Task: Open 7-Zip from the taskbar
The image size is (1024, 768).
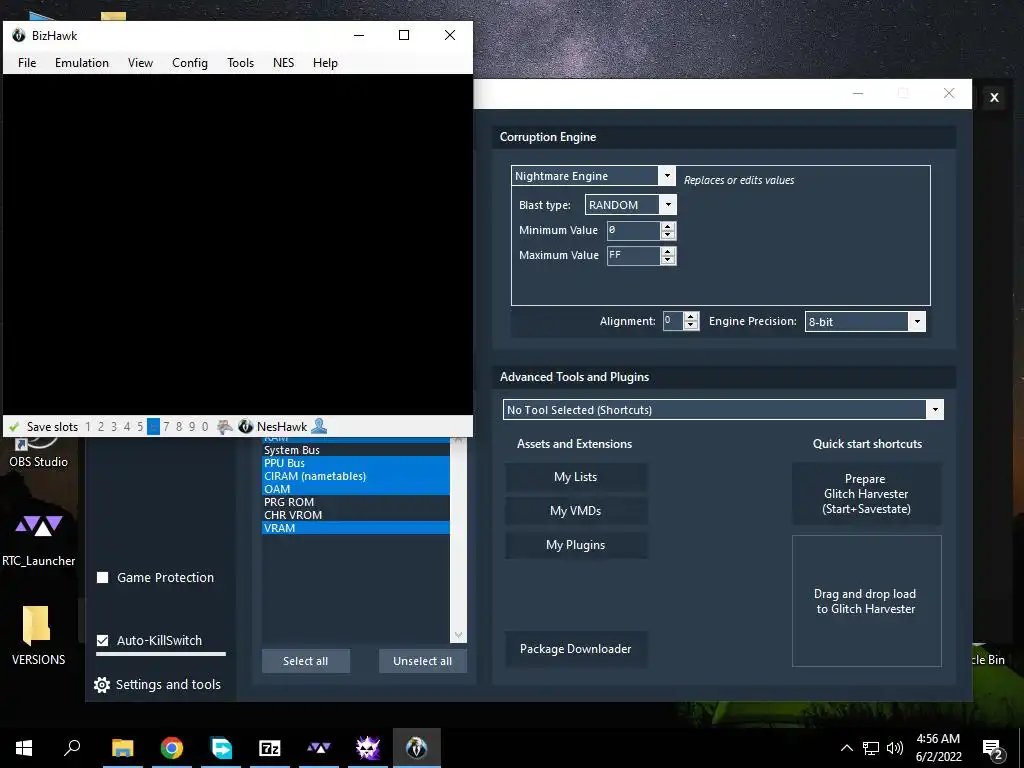Action: click(x=270, y=748)
